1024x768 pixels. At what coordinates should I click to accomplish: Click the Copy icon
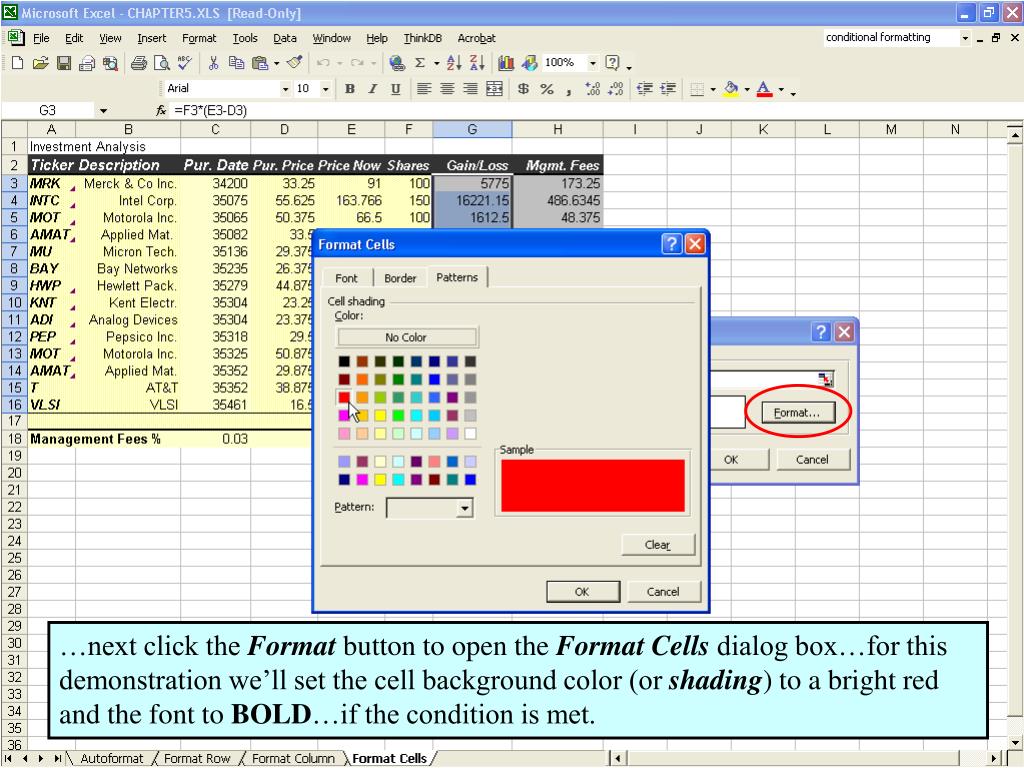(236, 63)
